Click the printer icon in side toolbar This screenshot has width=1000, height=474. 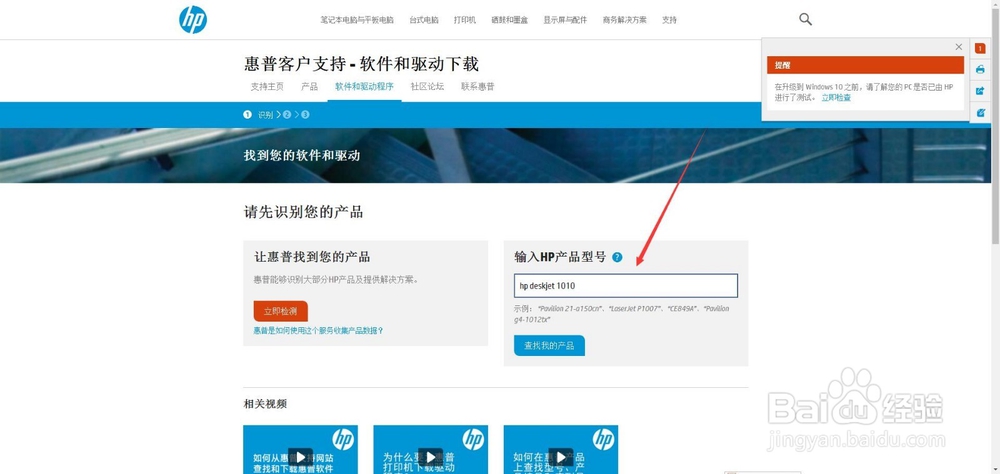point(980,70)
